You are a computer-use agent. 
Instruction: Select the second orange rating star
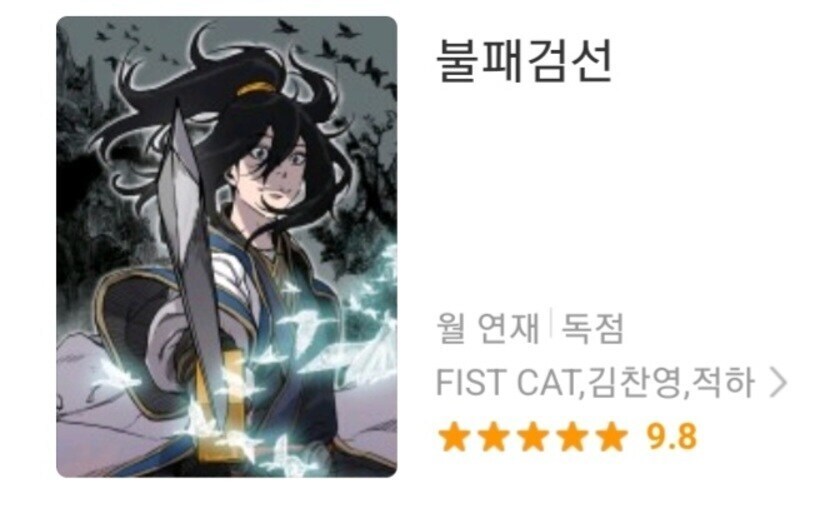(x=493, y=437)
